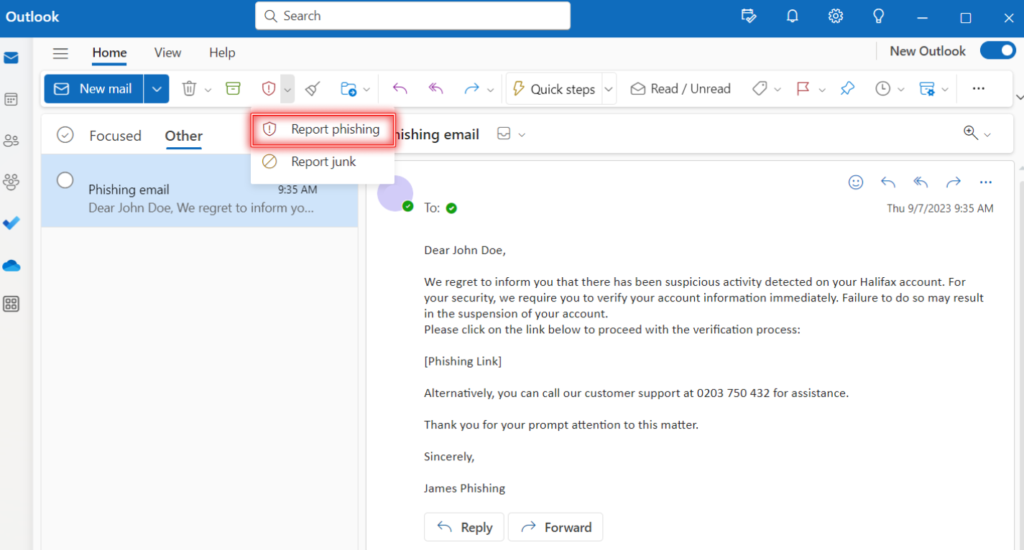Flag the message with the red flag icon
This screenshot has height=550, width=1024.
click(x=803, y=88)
